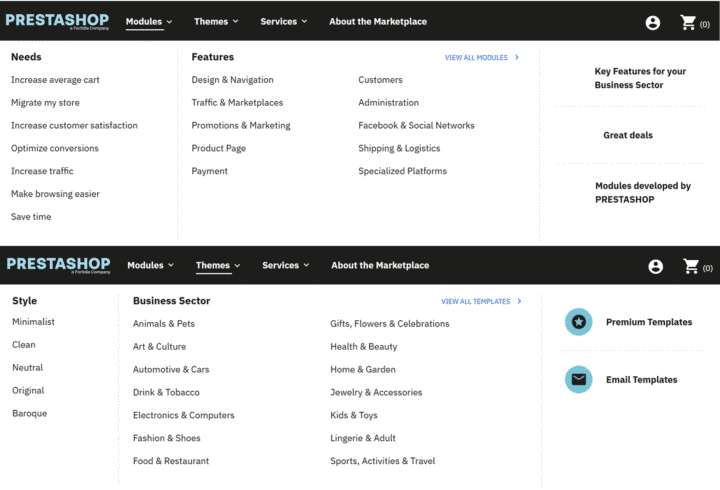Choose Increase customer satisfaction
The width and height of the screenshot is (720, 490).
click(74, 125)
